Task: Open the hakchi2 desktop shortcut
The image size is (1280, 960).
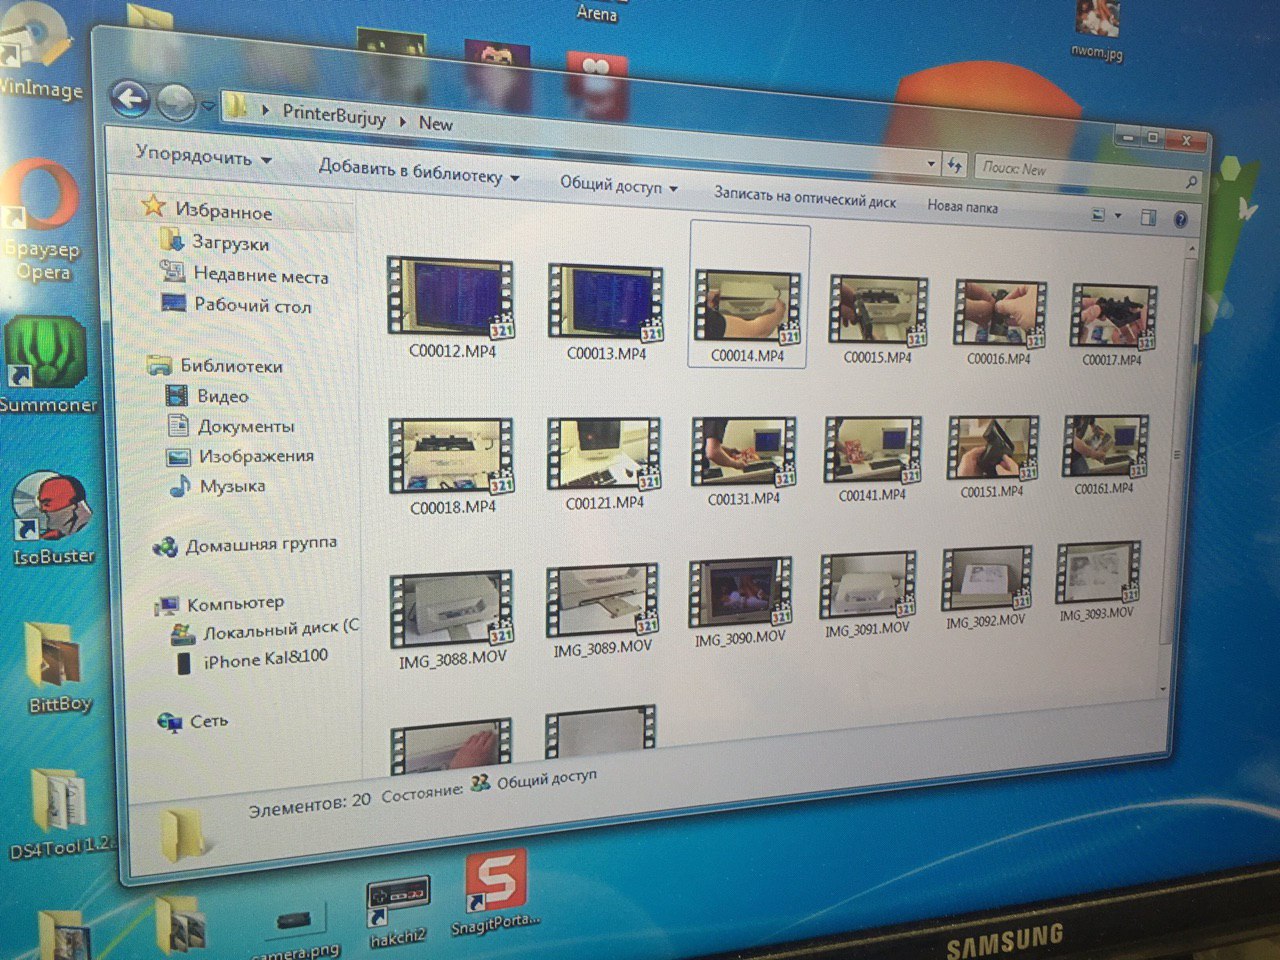Action: (x=397, y=913)
